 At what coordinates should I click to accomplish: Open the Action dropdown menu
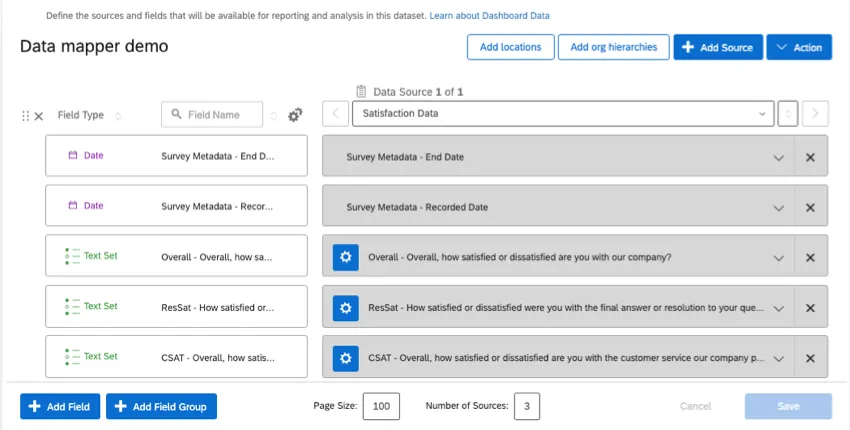coord(798,47)
